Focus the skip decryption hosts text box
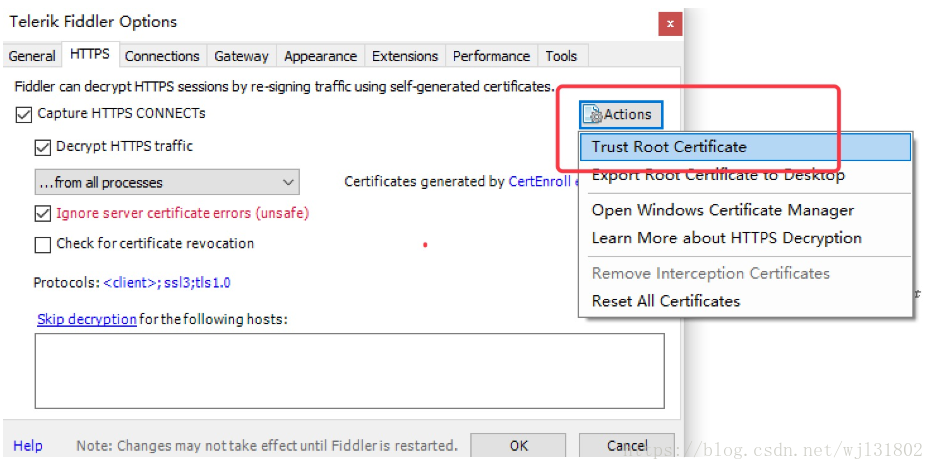 pyautogui.click(x=350, y=371)
